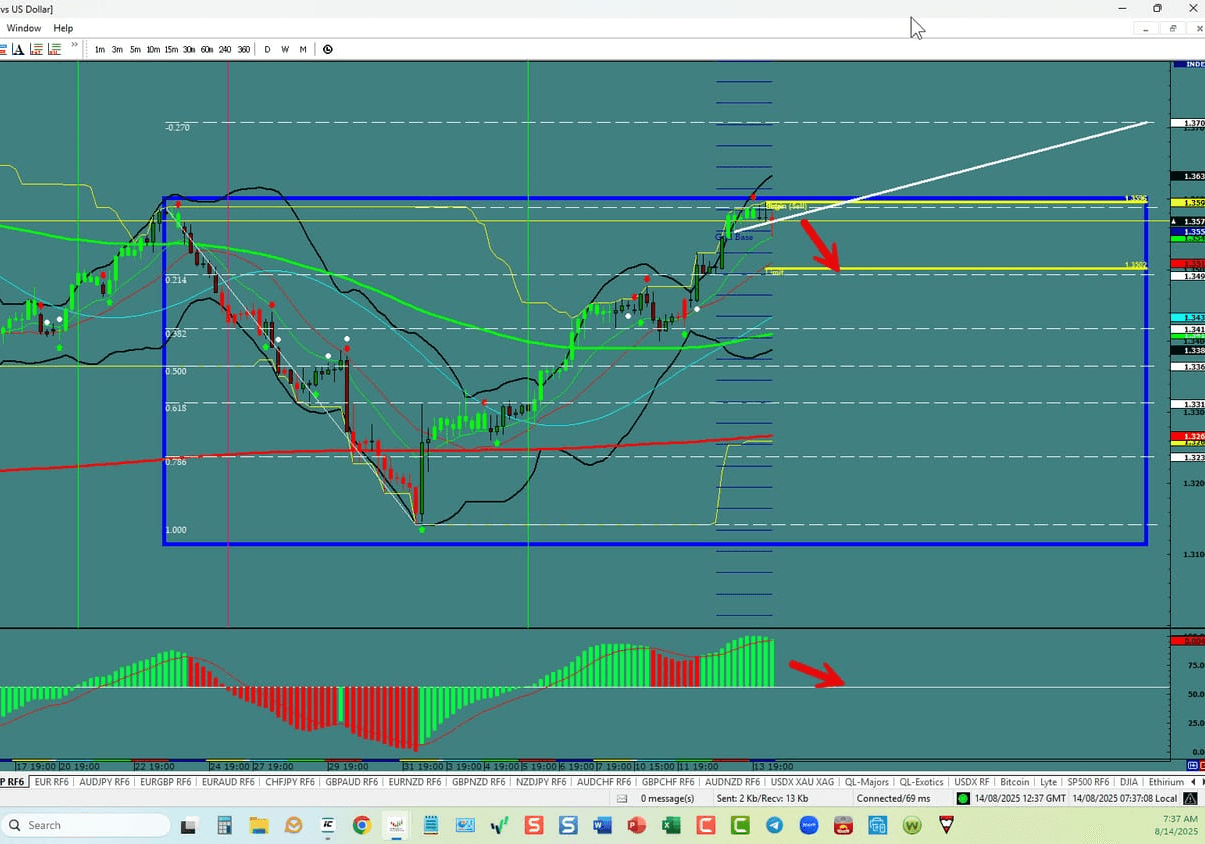
Task: Open the period clock tool on the toolbar
Action: [327, 49]
